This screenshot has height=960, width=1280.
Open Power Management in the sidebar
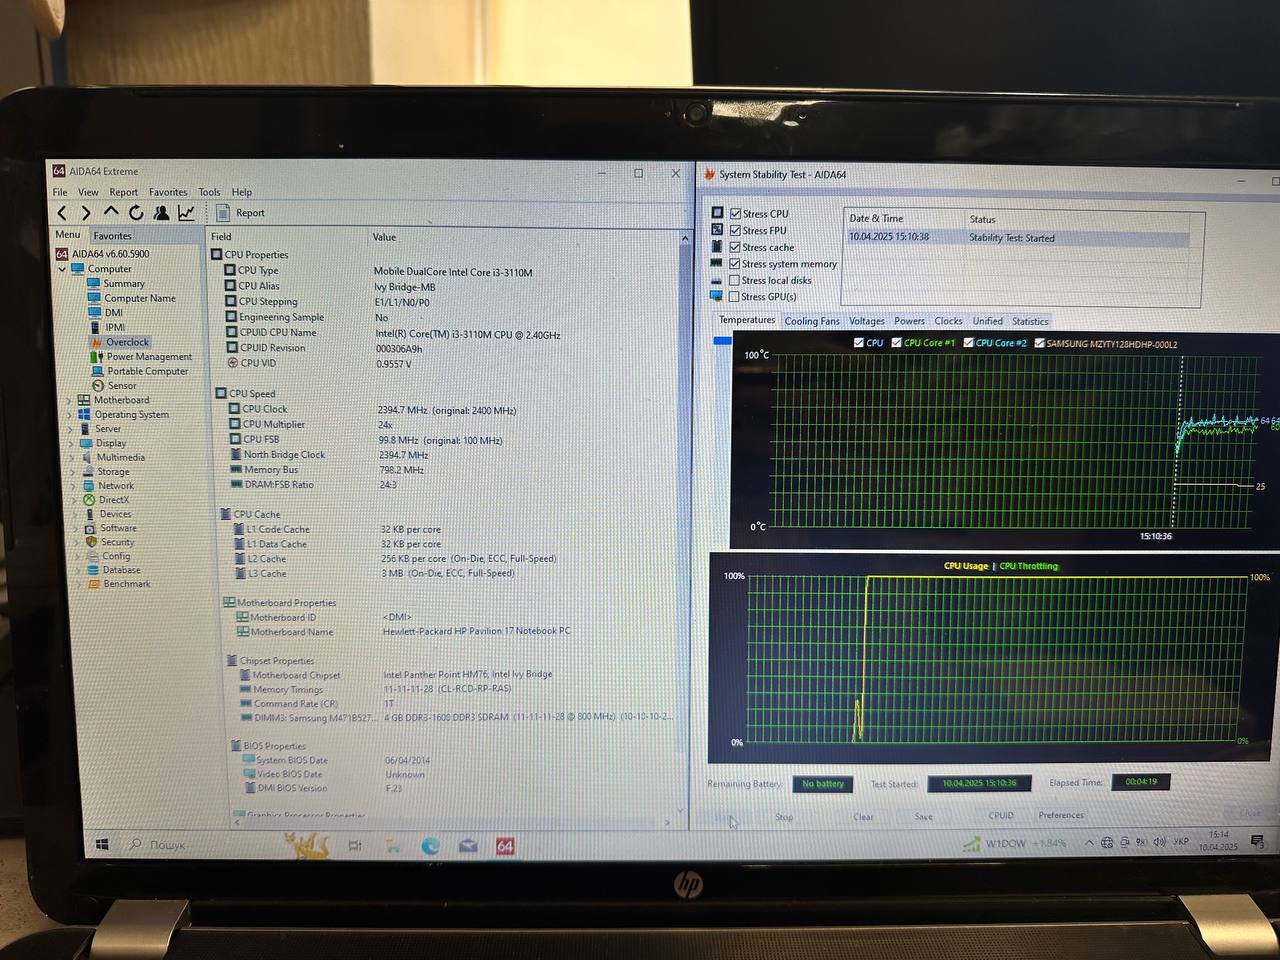(148, 356)
